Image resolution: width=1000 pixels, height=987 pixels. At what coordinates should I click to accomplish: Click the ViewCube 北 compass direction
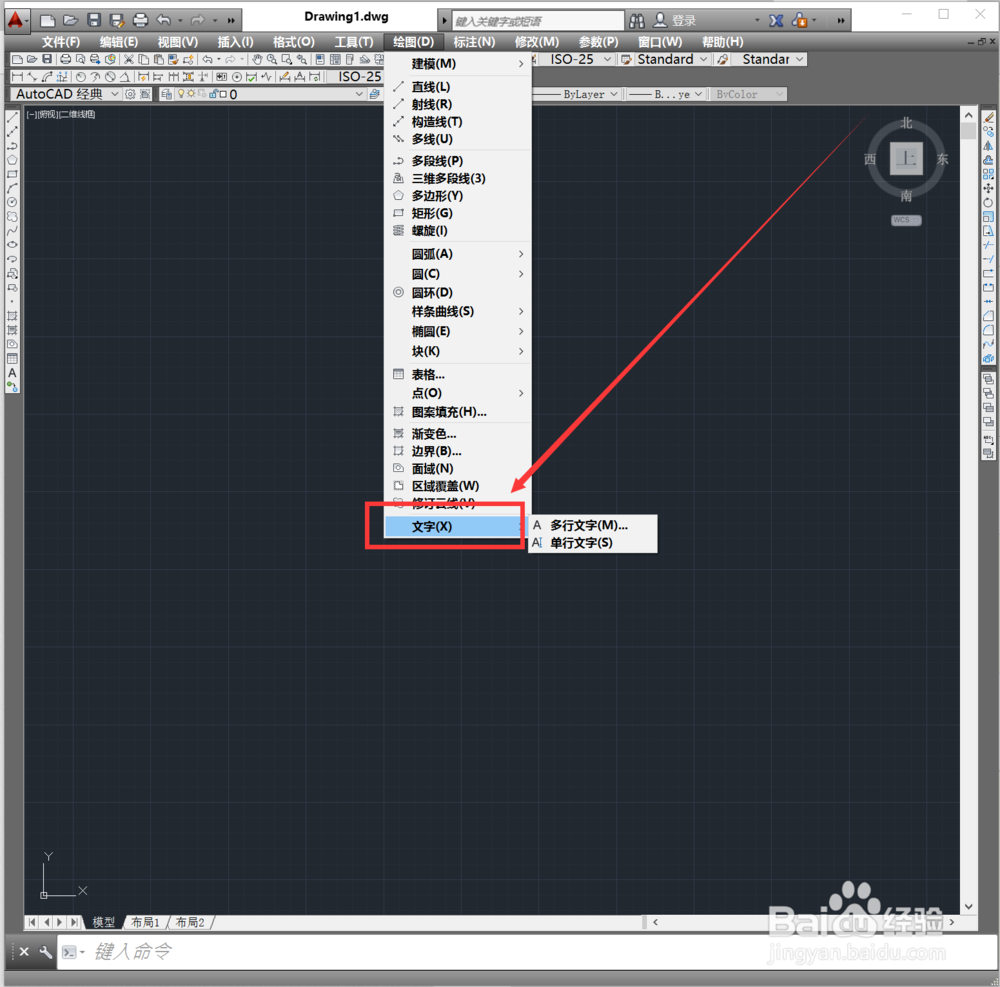click(x=906, y=123)
